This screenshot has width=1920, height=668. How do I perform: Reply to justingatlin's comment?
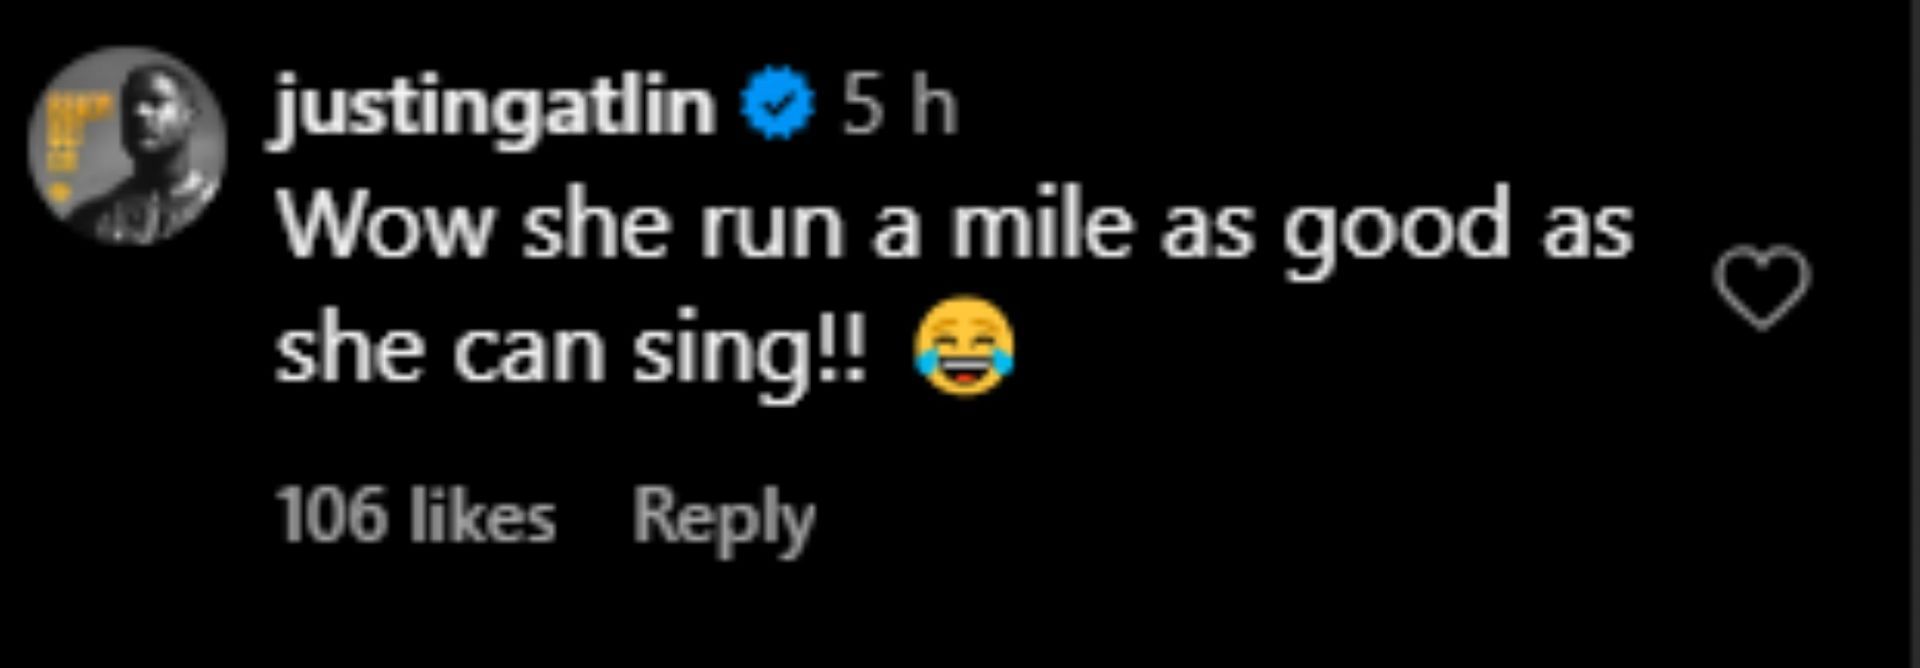point(723,518)
